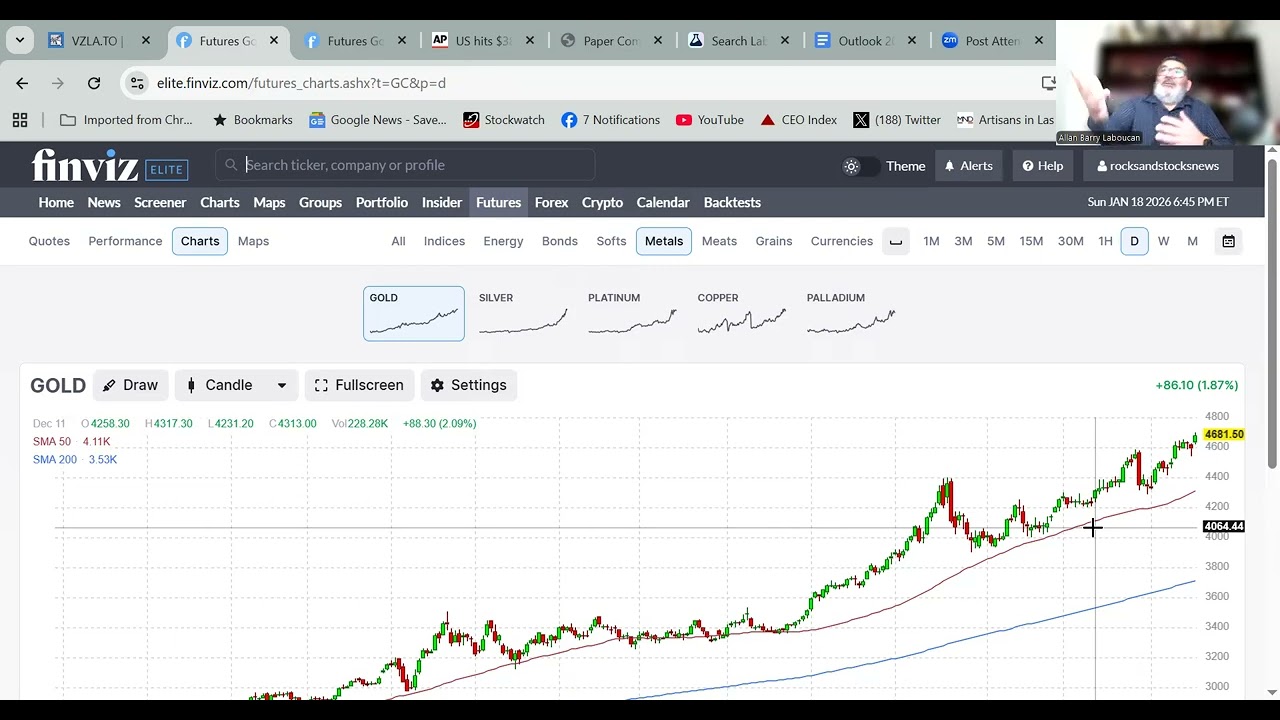1280x720 pixels.
Task: Switch to the Quotes sub-tab
Action: (49, 241)
